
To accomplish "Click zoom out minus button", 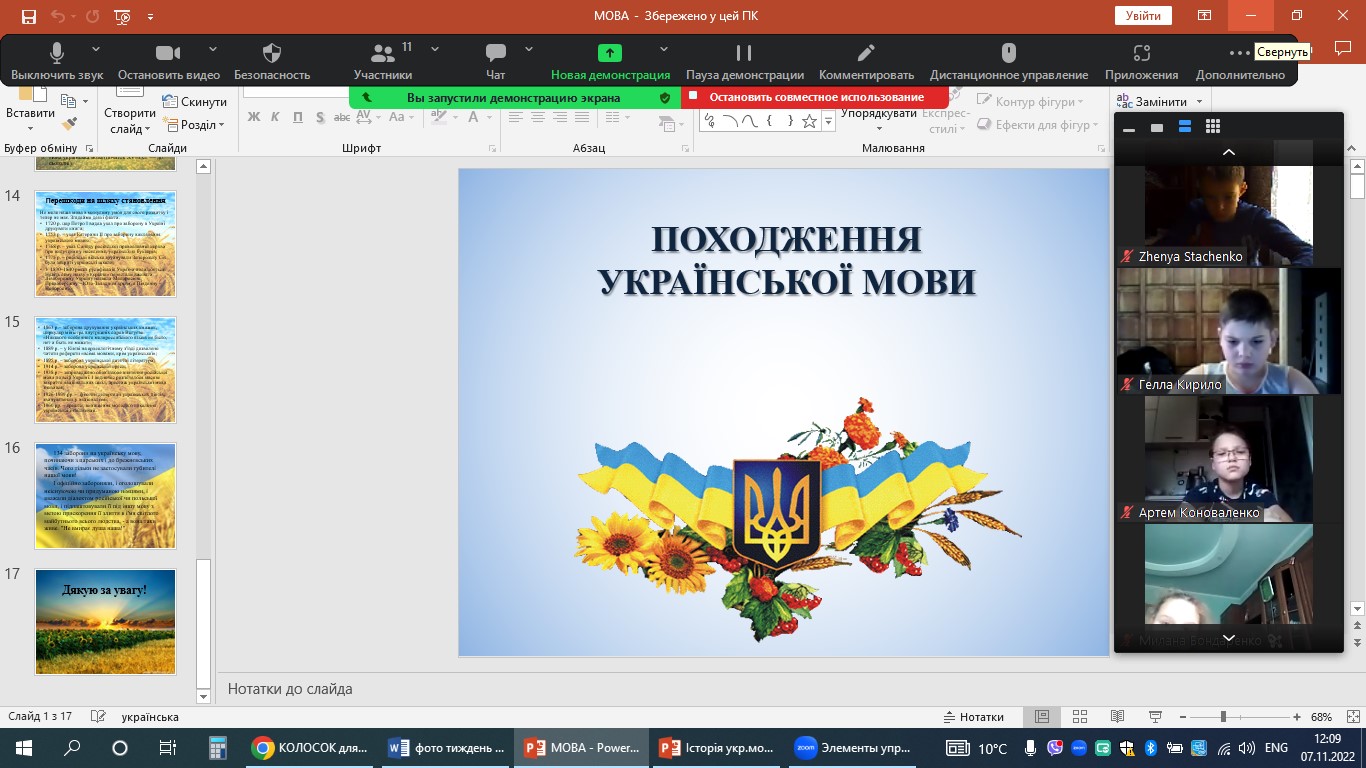I will click(x=1181, y=717).
